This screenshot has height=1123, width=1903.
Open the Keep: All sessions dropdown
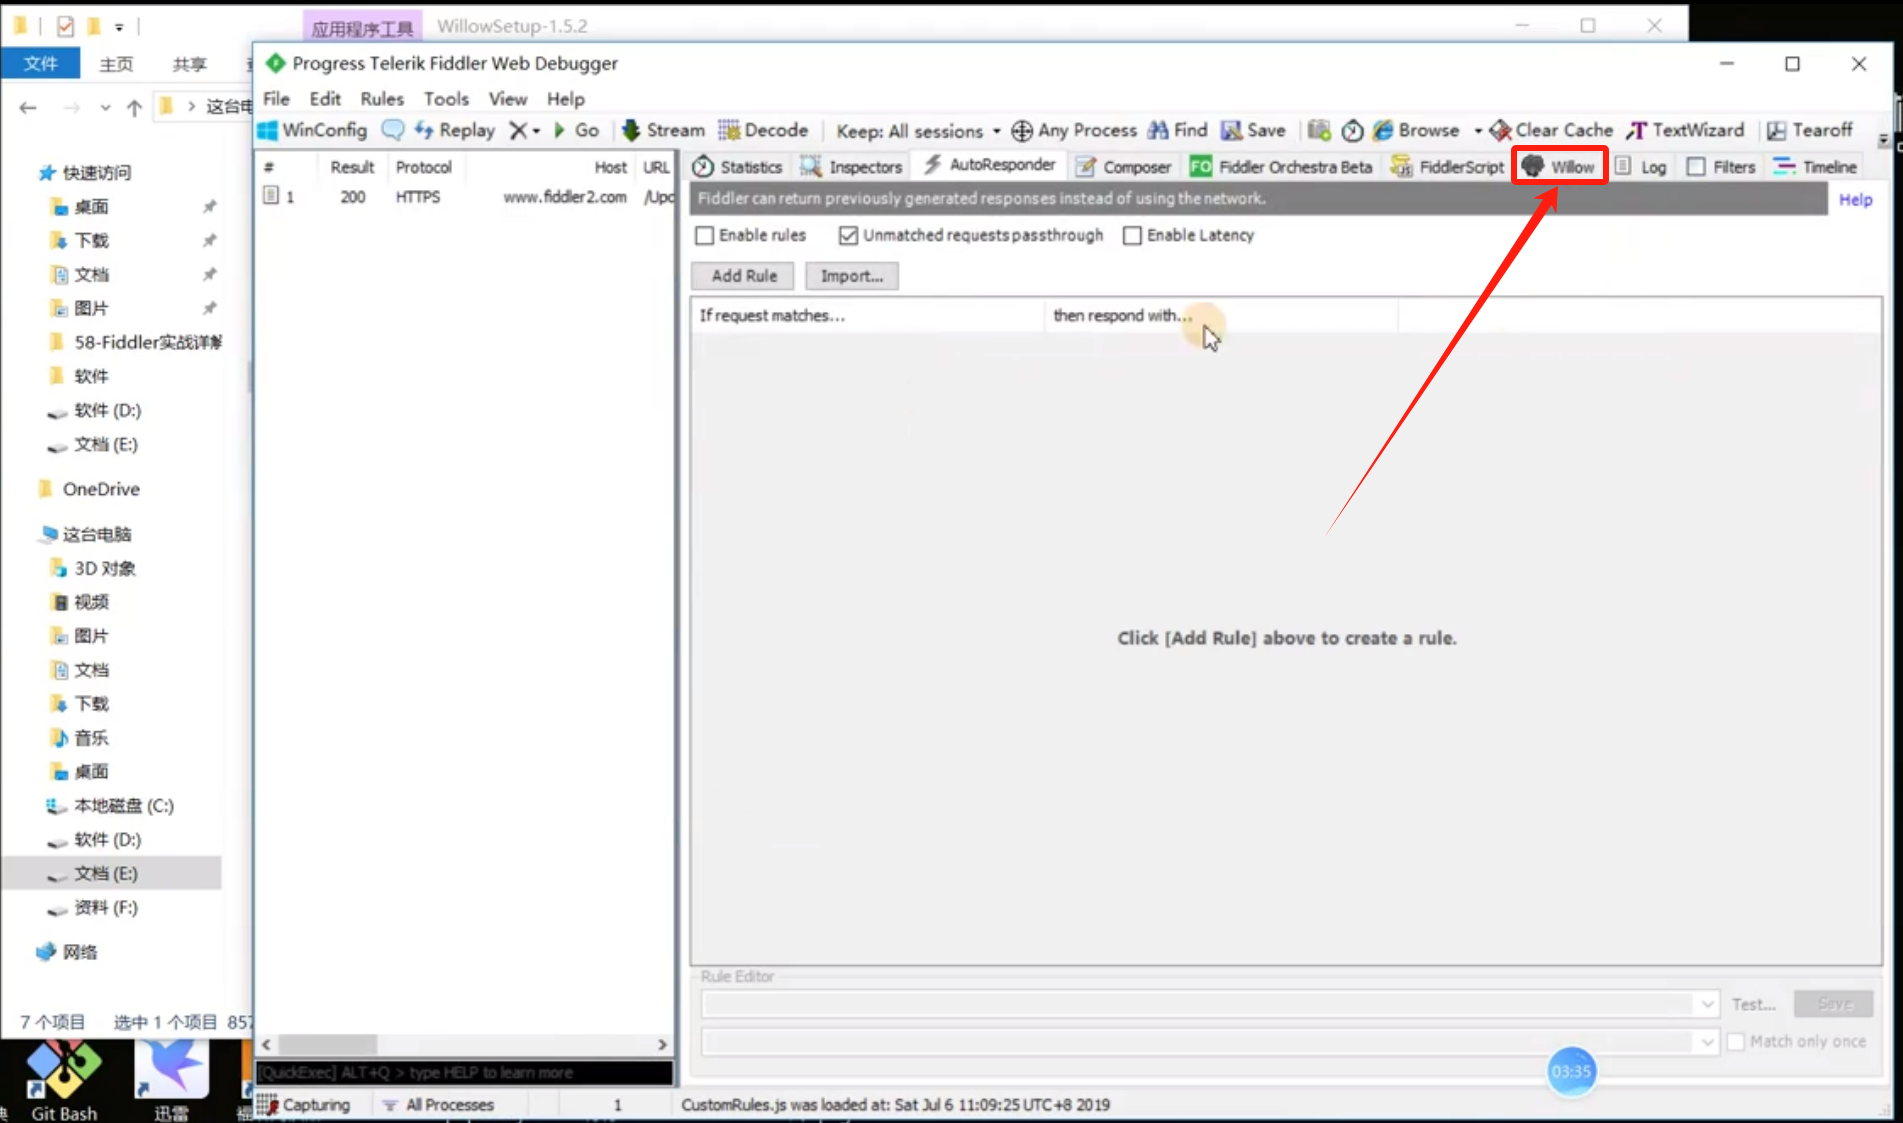click(918, 131)
